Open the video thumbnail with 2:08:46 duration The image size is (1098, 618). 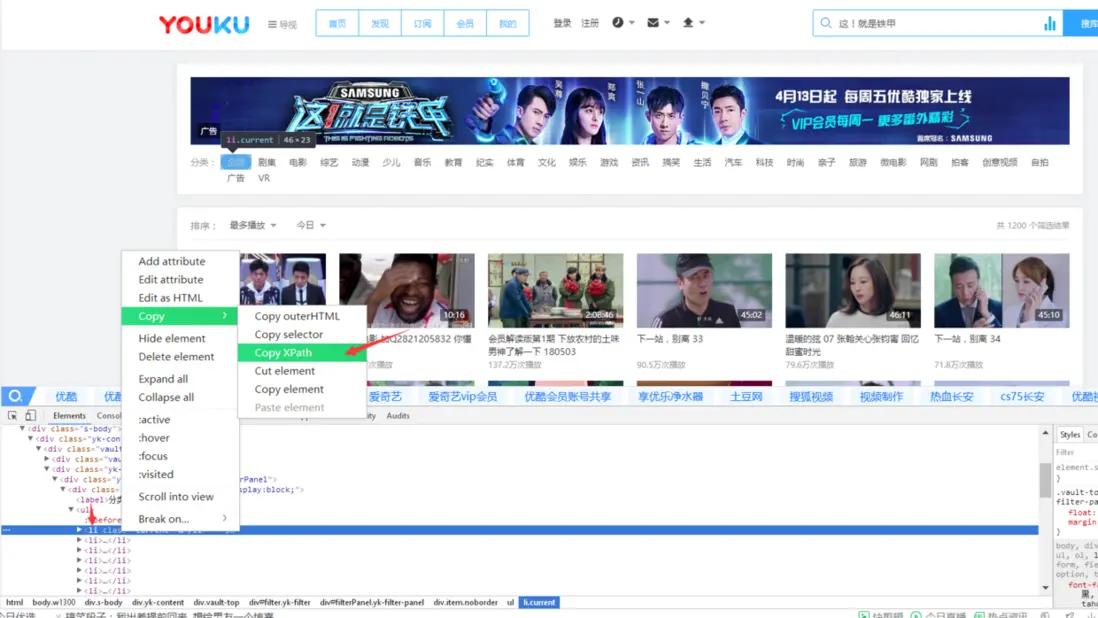[x=555, y=290]
